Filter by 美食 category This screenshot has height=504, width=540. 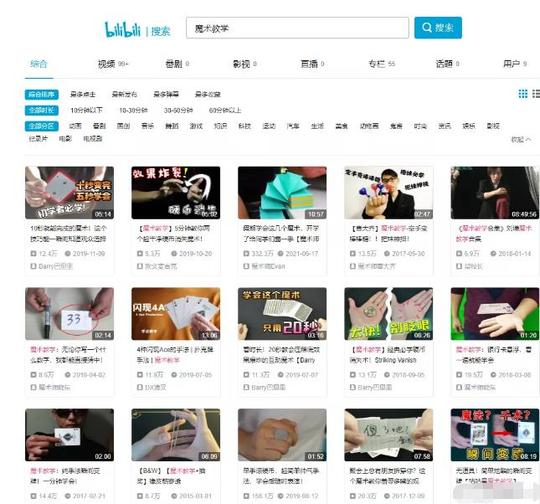[341, 126]
